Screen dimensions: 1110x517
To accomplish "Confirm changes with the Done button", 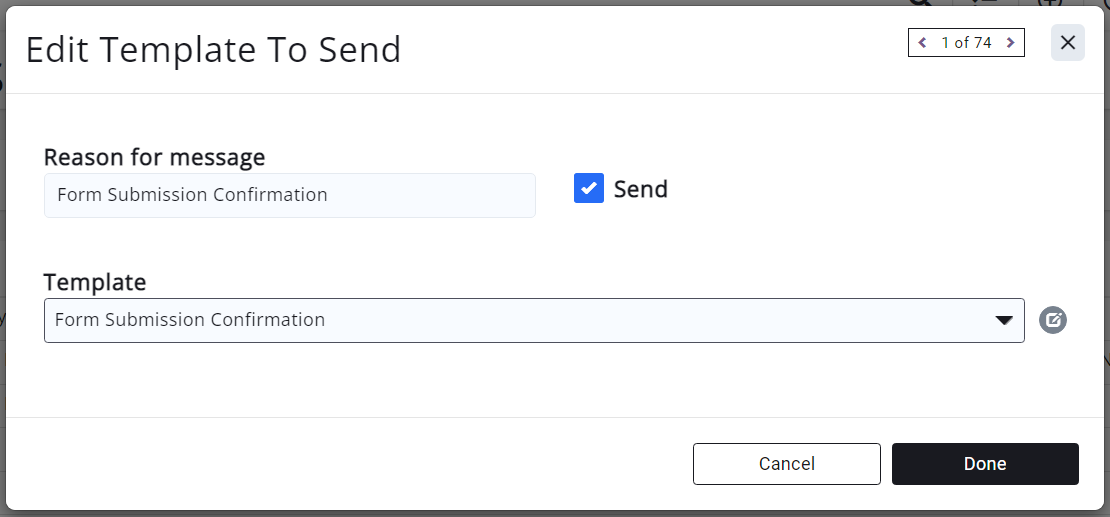I will 985,464.
